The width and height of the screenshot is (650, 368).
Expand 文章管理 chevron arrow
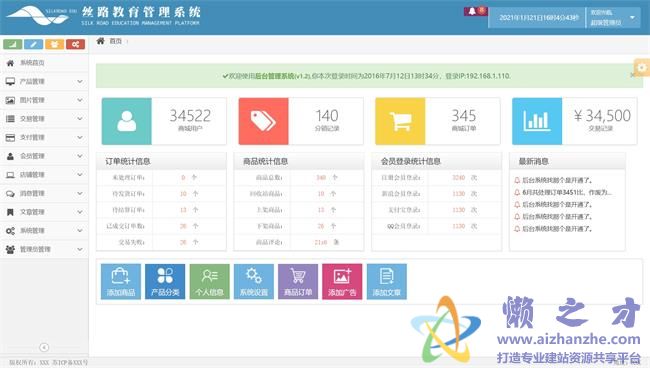pos(80,212)
